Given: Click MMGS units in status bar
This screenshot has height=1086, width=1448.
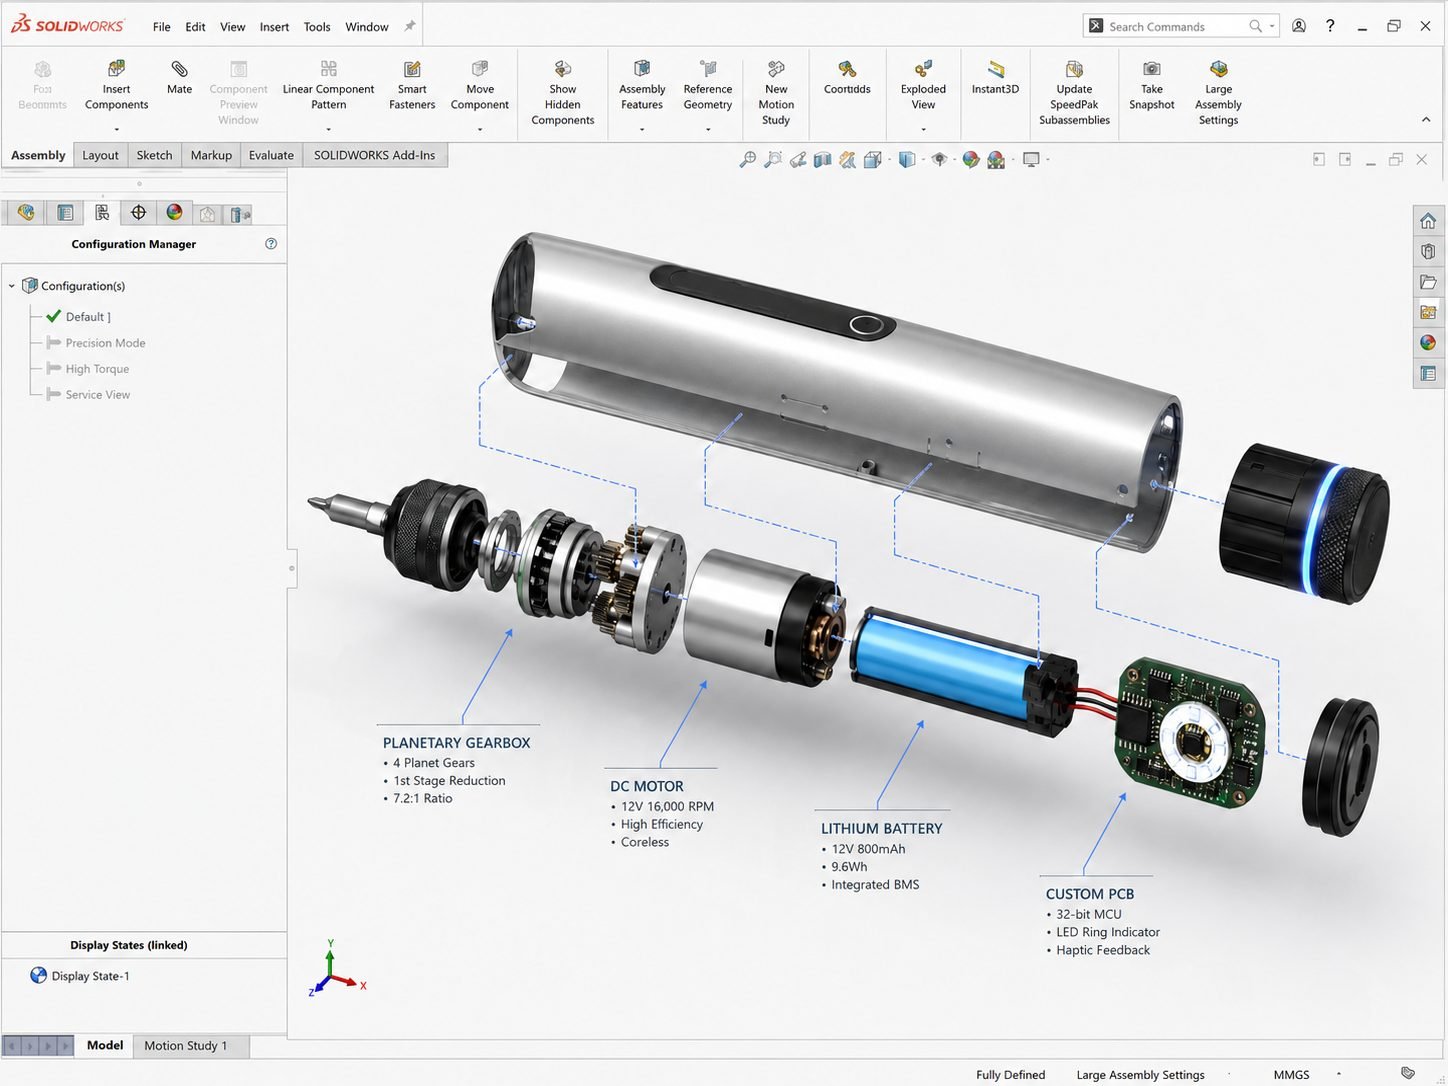Looking at the screenshot, I should coord(1291,1074).
